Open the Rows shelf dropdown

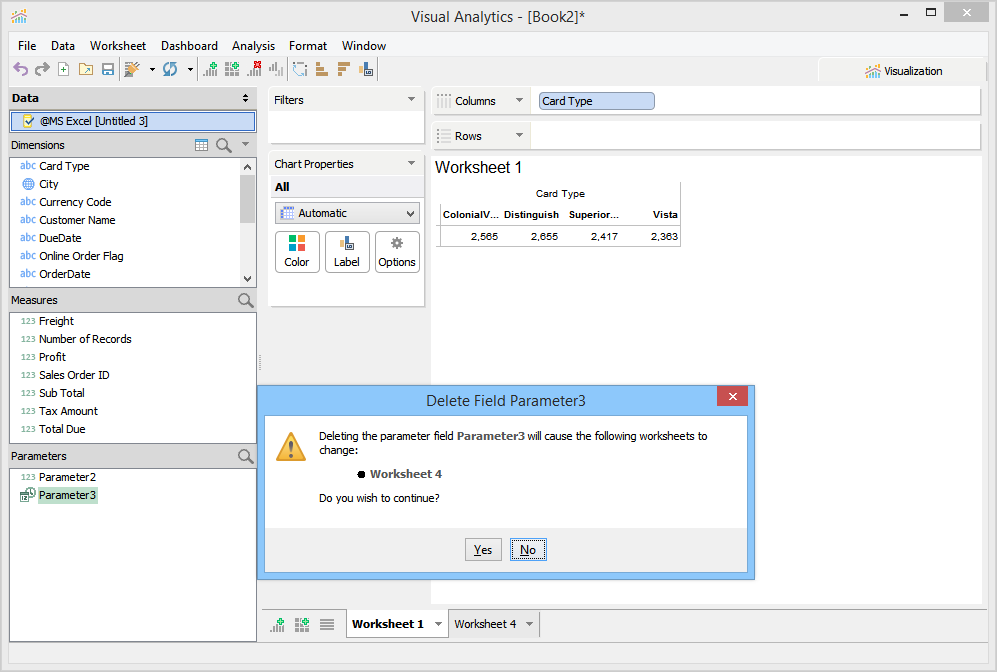[x=519, y=135]
